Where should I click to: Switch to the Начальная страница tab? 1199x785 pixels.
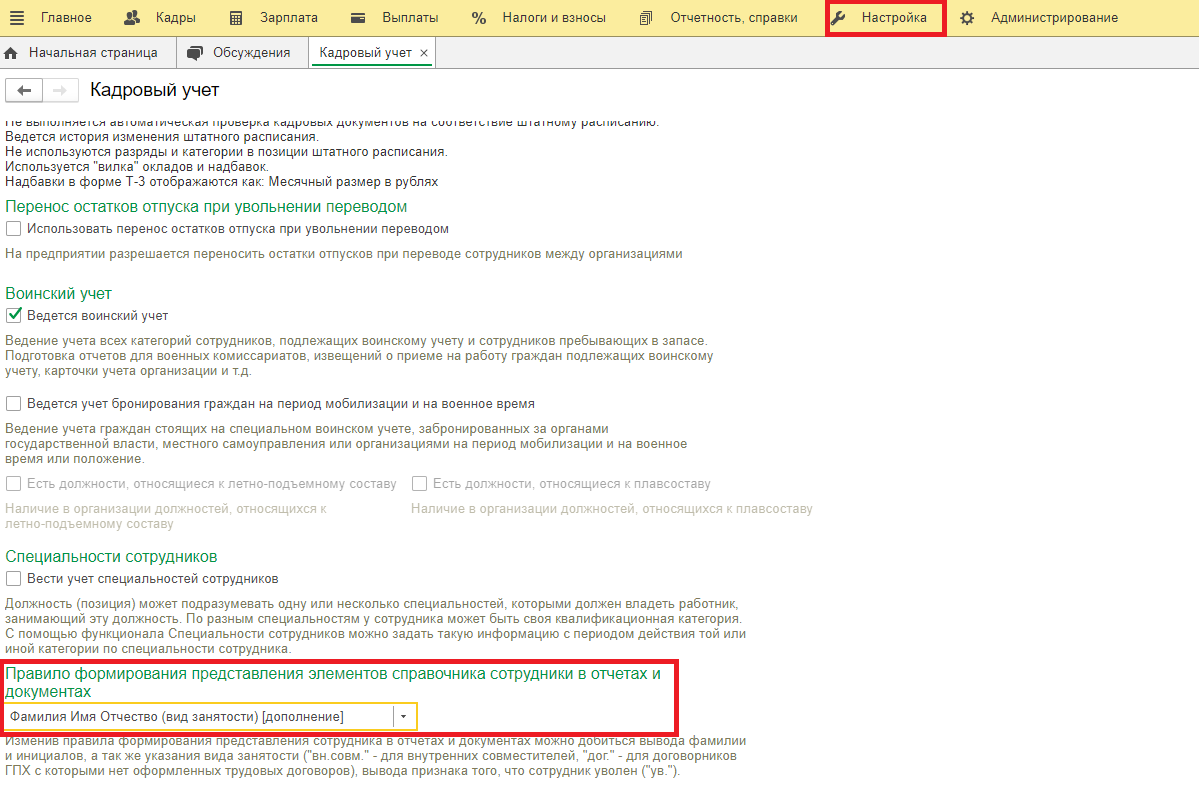coord(93,53)
